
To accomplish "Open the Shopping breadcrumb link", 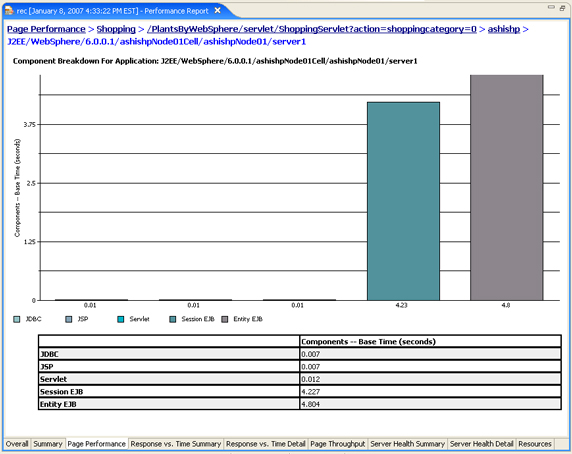I will 116,29.
